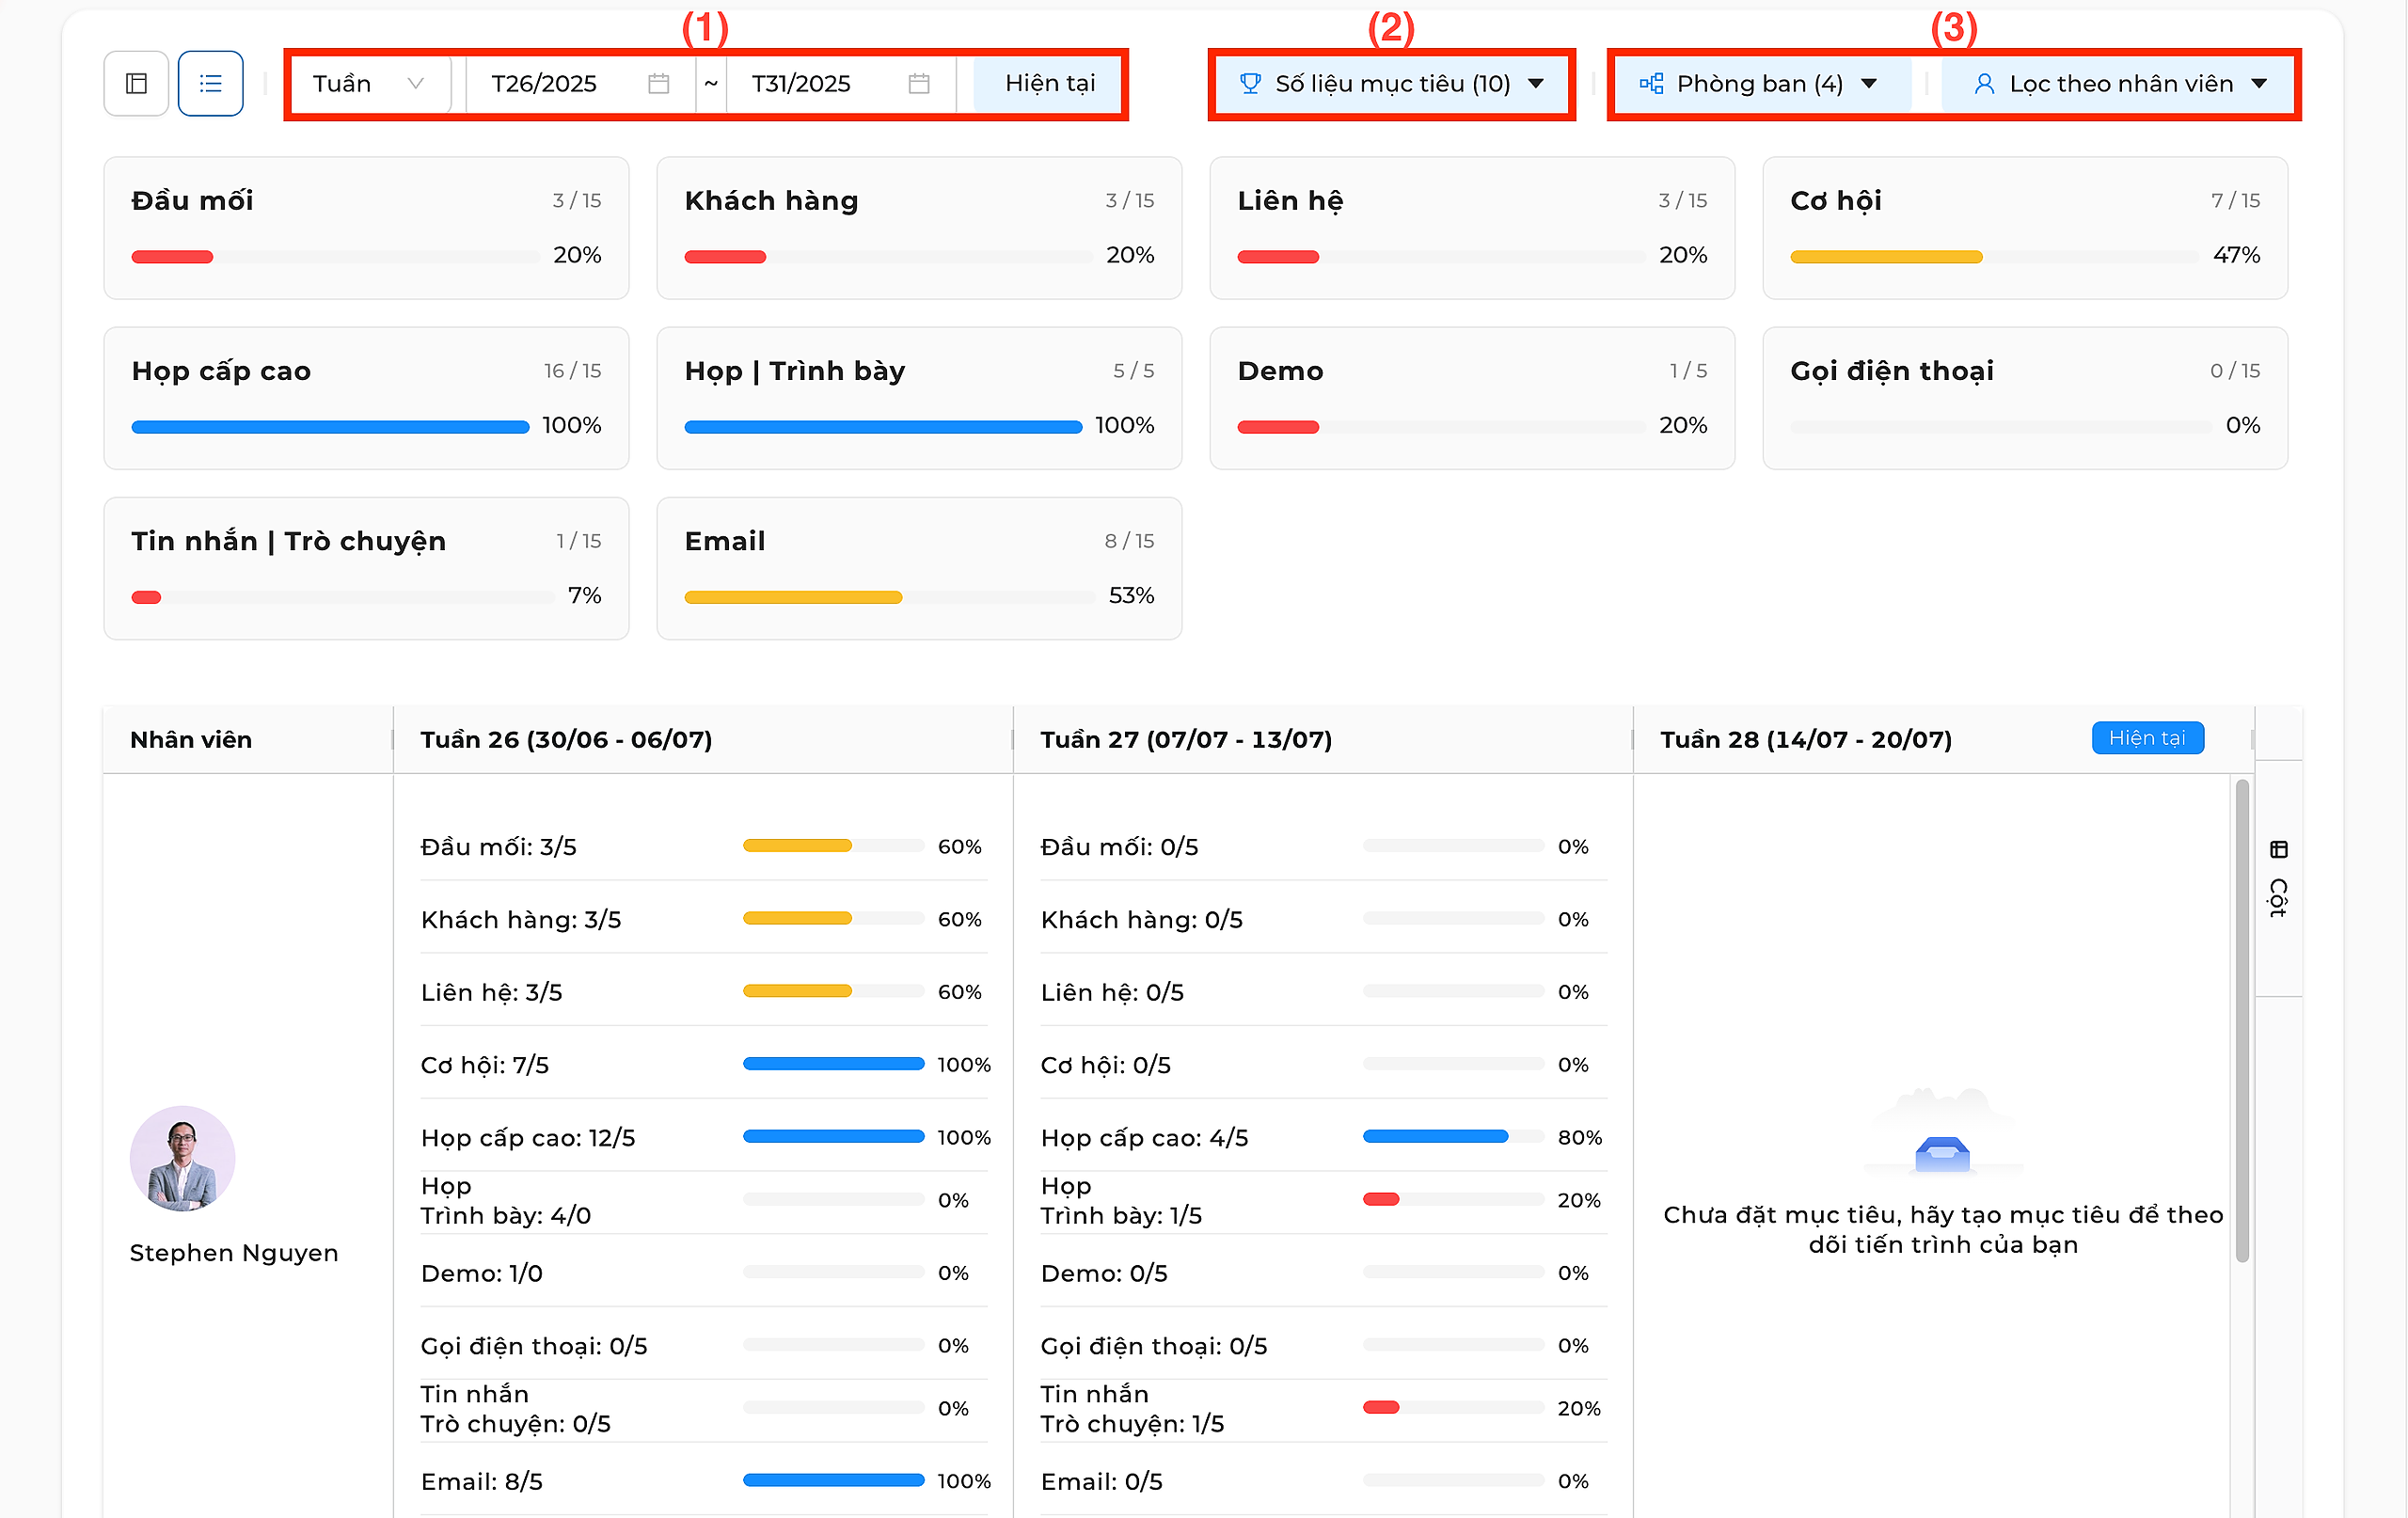Open the Email 8/15 metric card

pyautogui.click(x=919, y=568)
